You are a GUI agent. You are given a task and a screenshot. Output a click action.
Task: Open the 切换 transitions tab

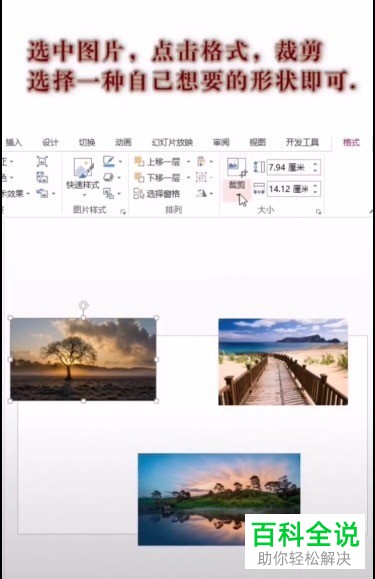pyautogui.click(x=87, y=142)
